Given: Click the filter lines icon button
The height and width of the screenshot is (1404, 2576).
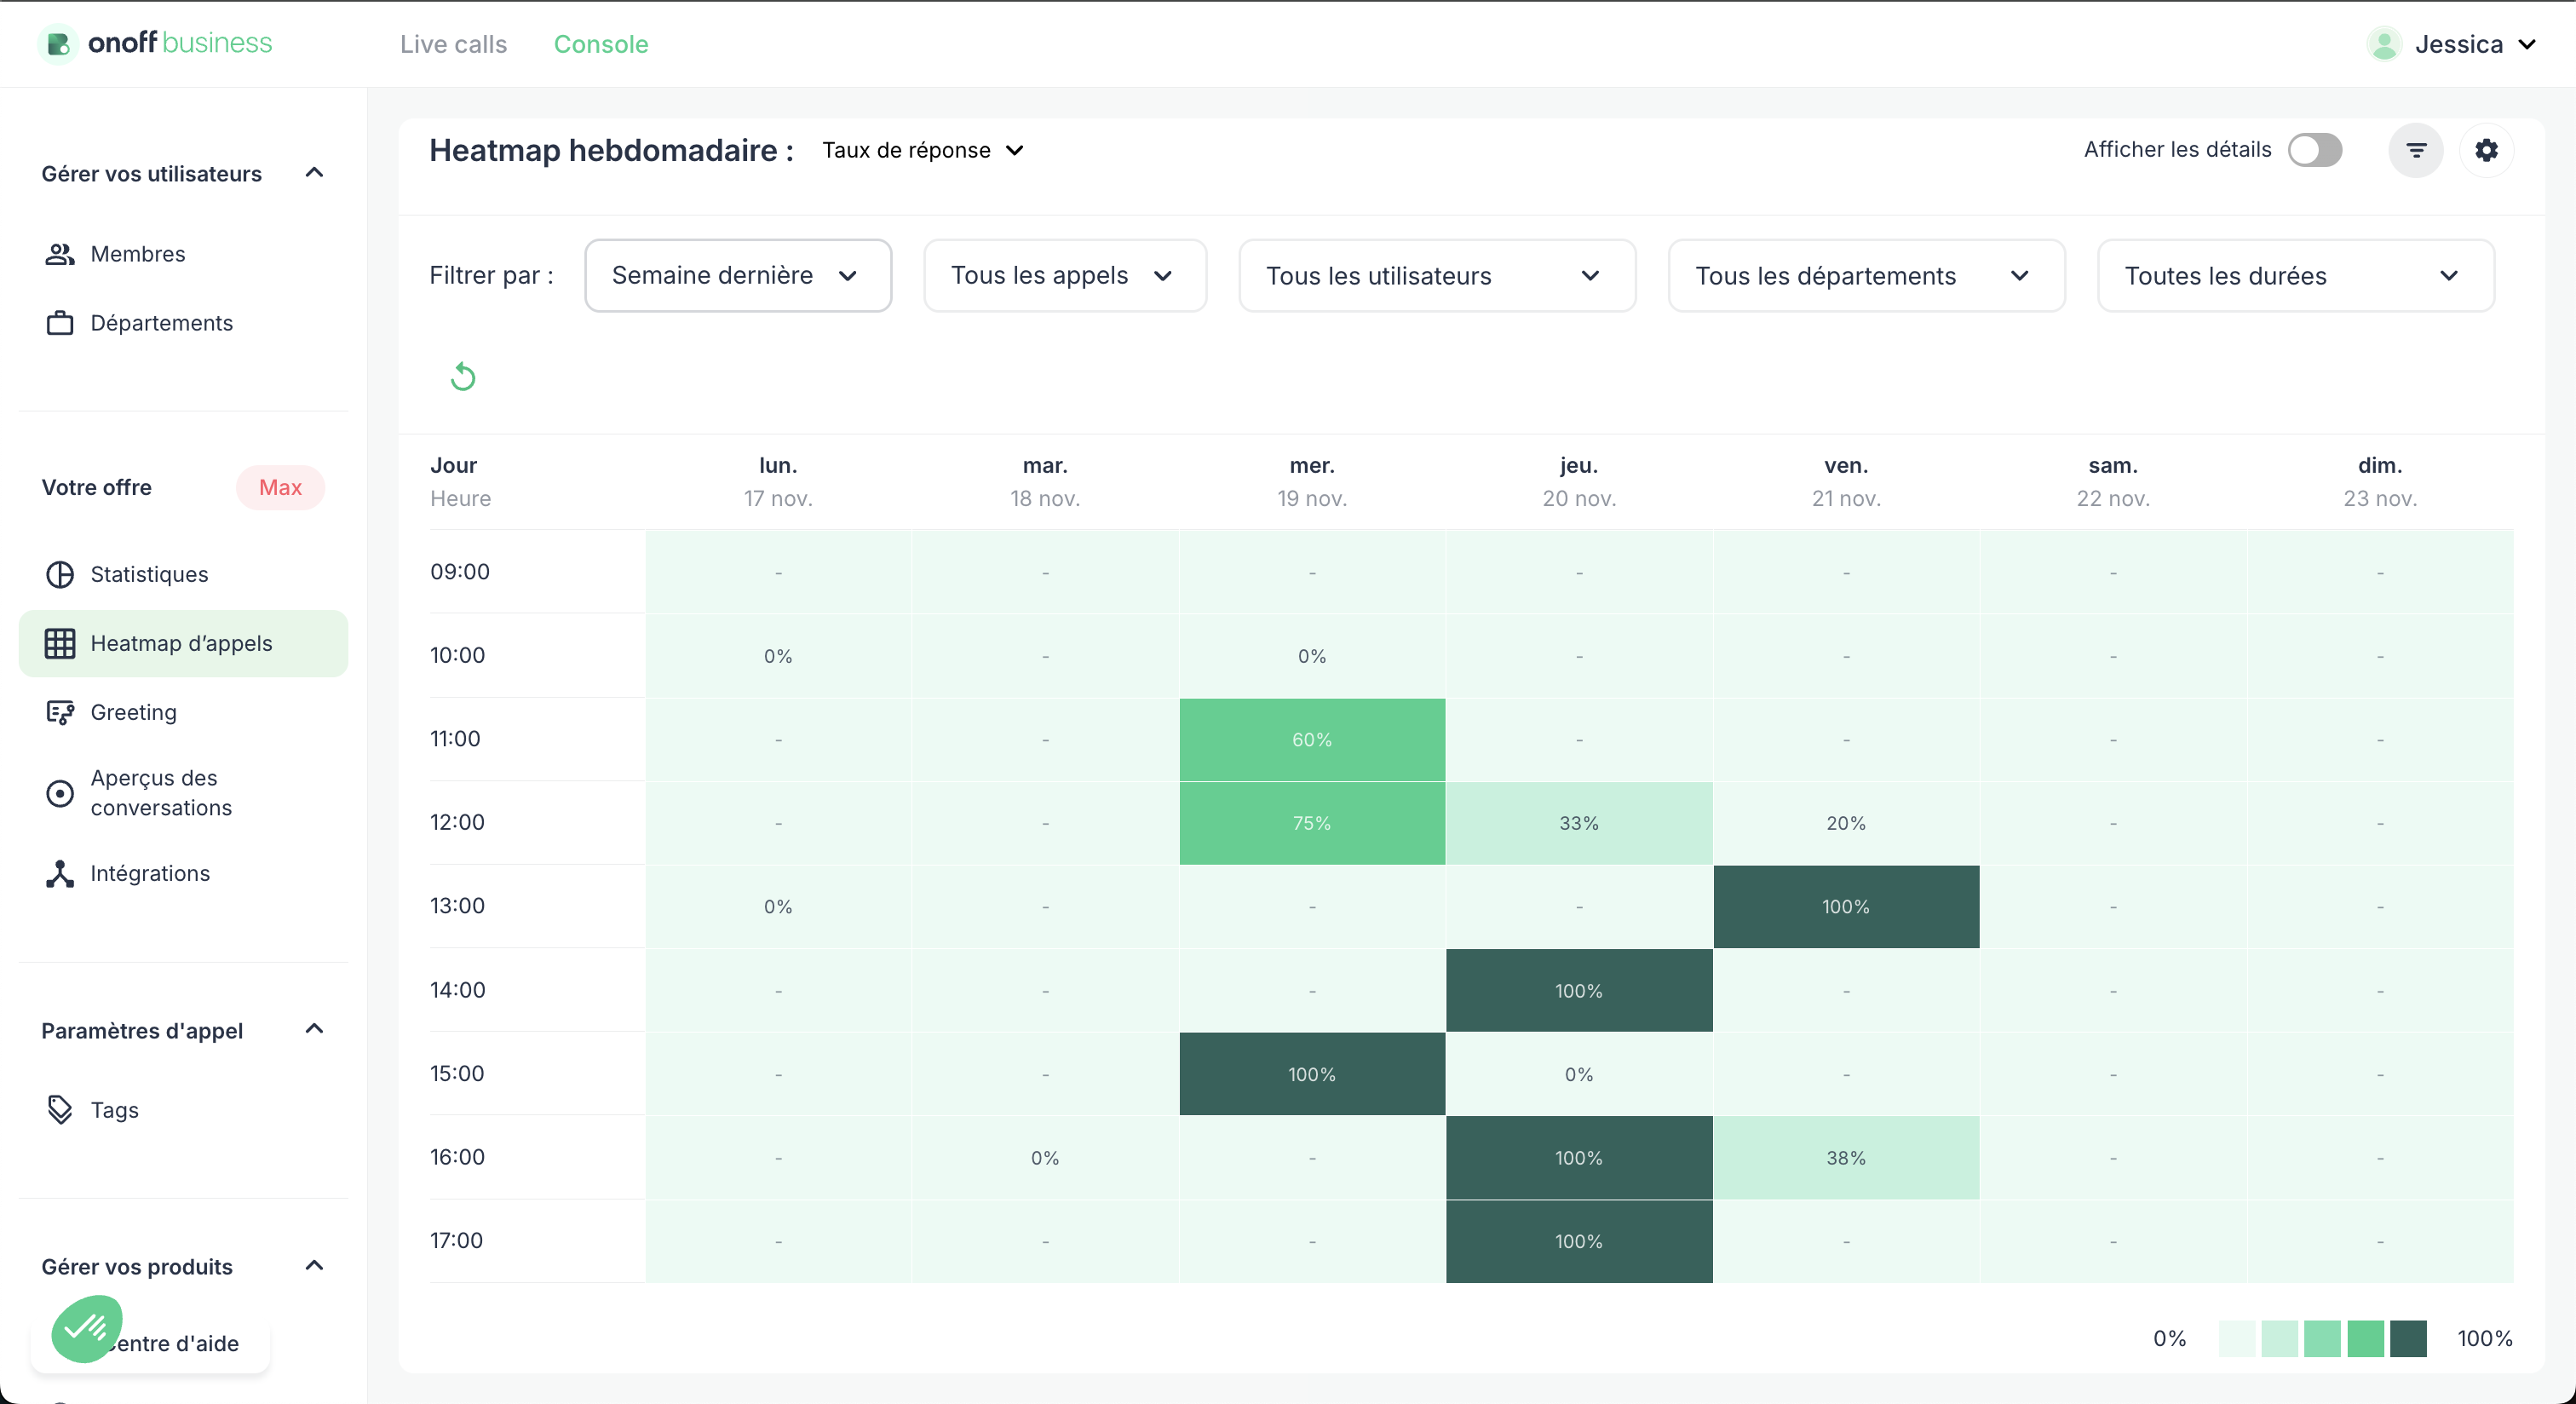Looking at the screenshot, I should (2416, 150).
